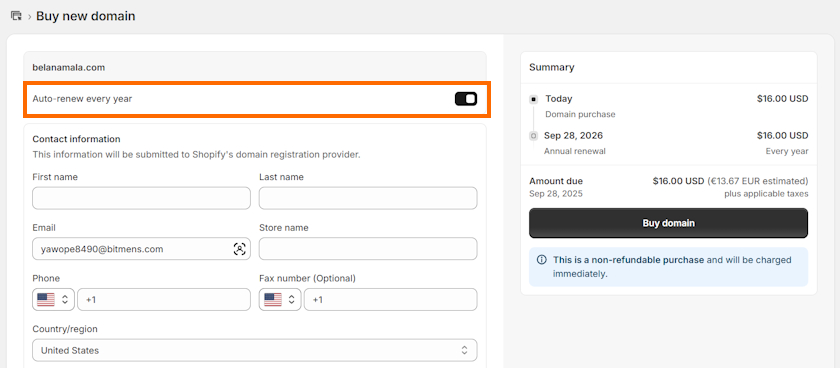Click the contact autofill icon in Email field
840x368 pixels.
239,249
